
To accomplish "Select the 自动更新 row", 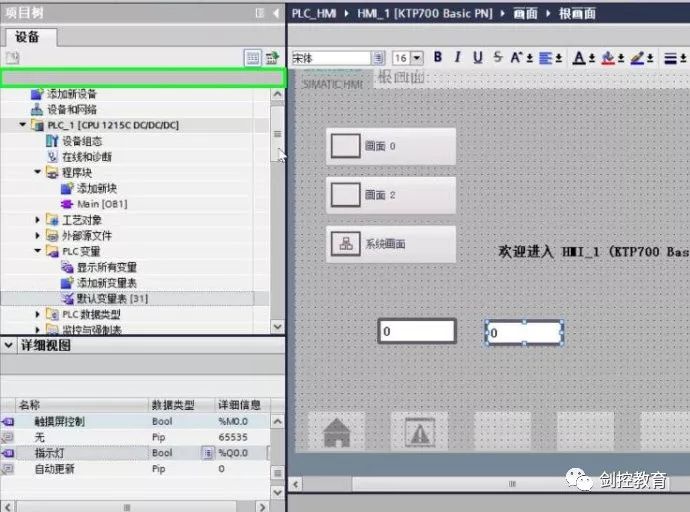I will click(136, 469).
